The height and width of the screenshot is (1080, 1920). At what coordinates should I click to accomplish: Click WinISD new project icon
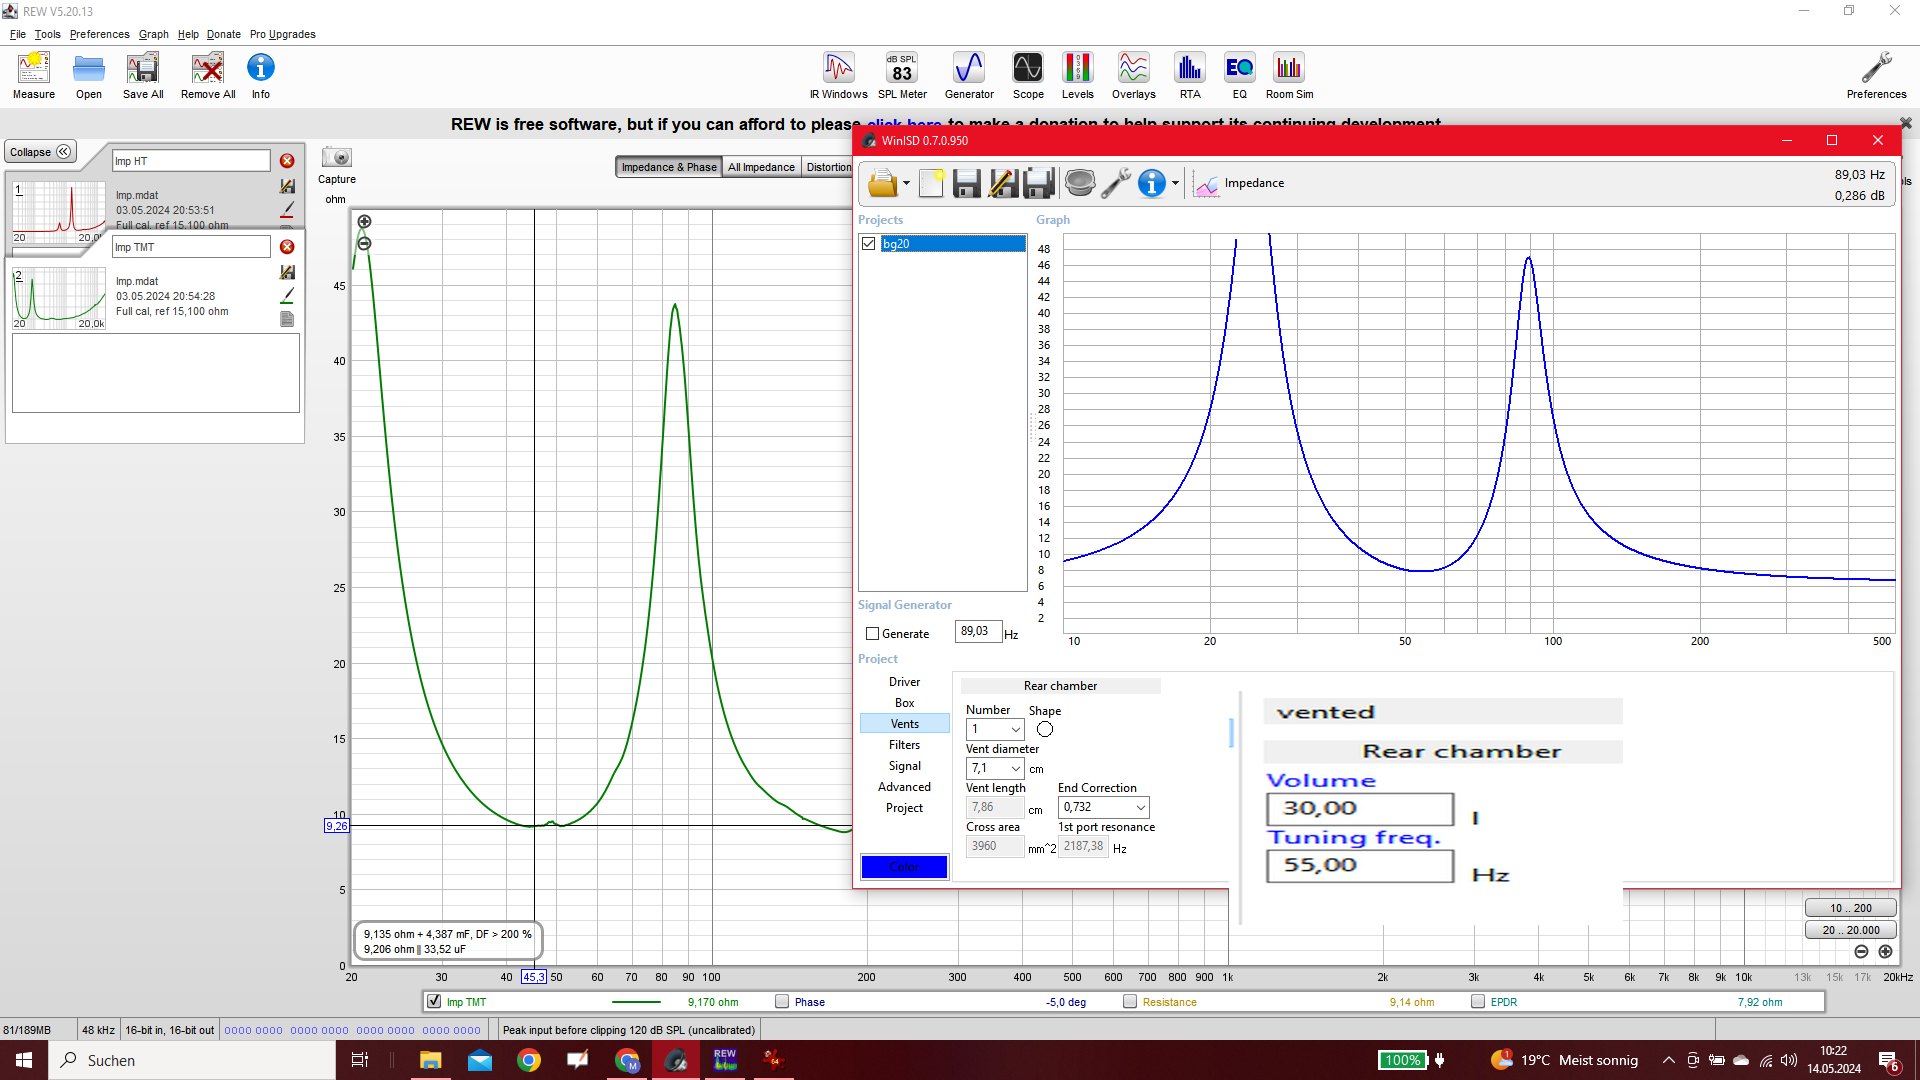(931, 183)
